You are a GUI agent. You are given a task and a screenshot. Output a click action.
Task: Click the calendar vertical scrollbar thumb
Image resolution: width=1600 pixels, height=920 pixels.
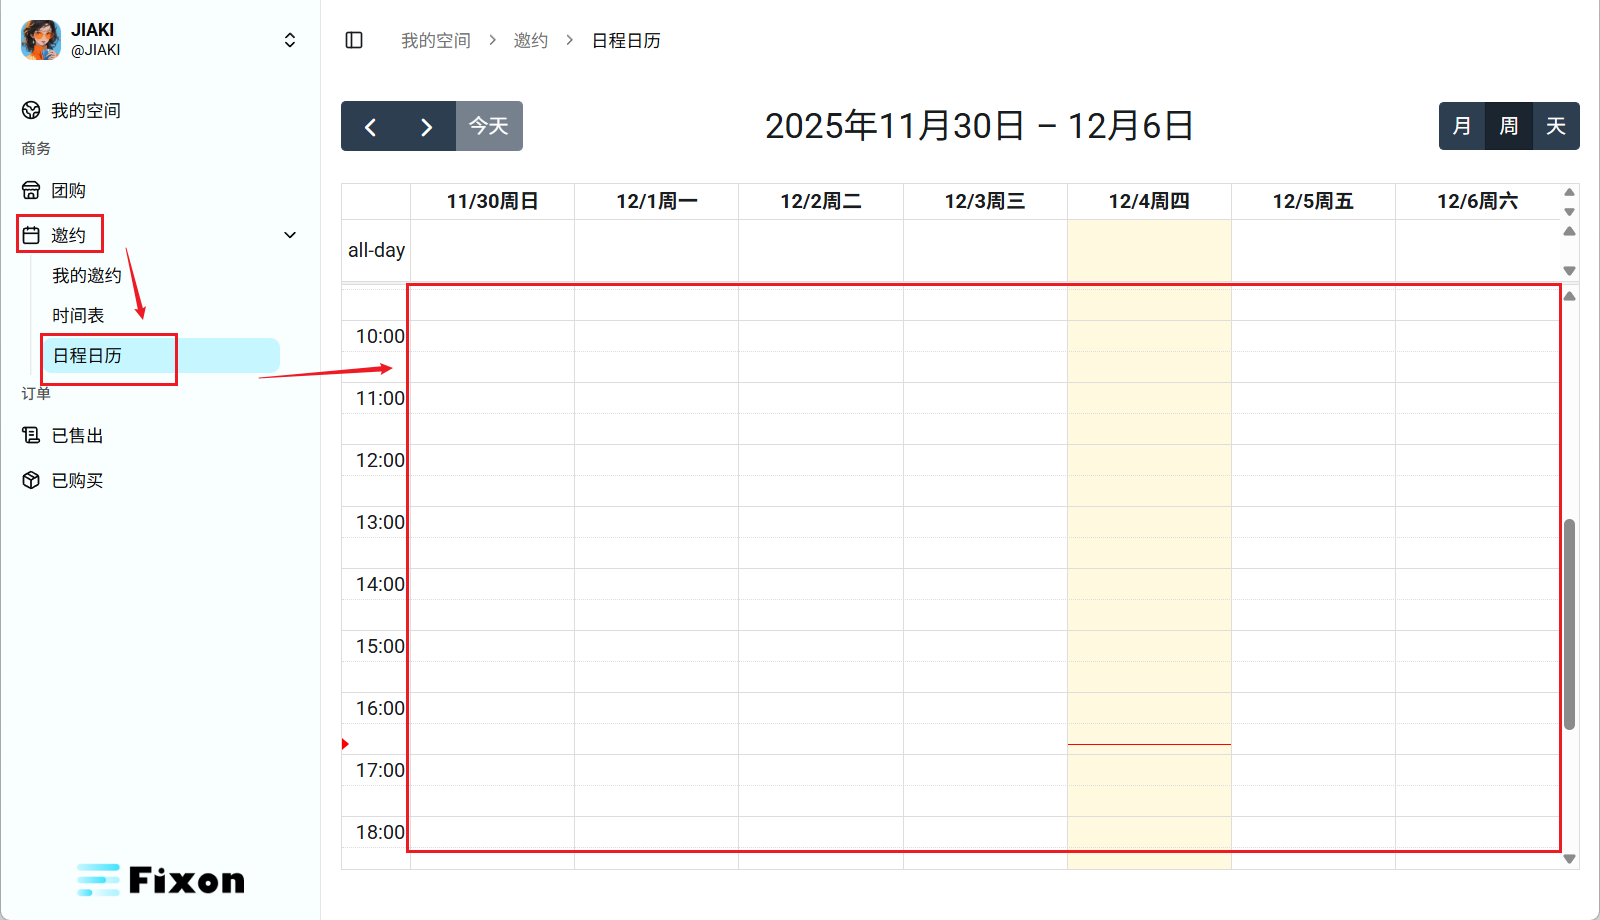pos(1569,624)
